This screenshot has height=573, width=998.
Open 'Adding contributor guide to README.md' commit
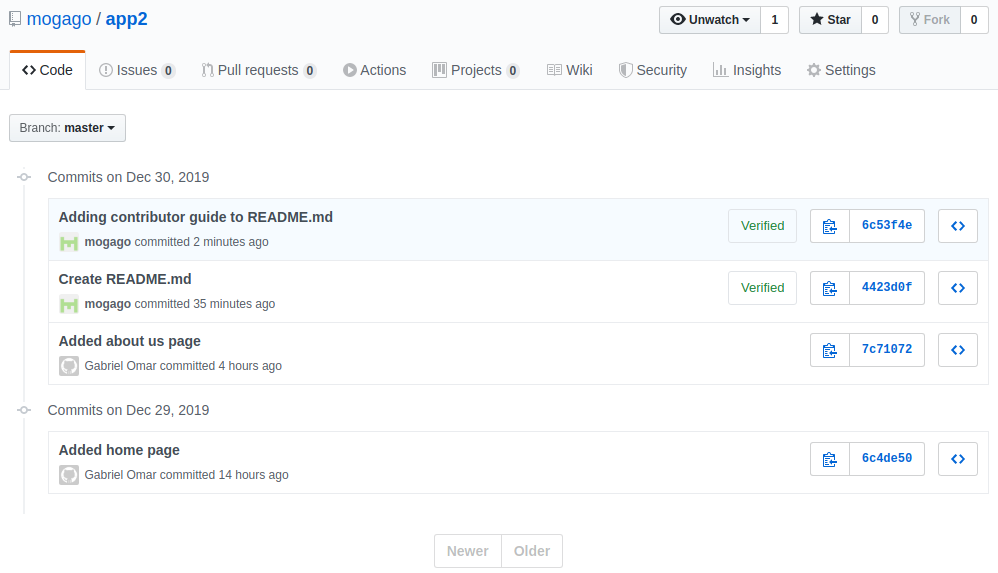click(195, 217)
